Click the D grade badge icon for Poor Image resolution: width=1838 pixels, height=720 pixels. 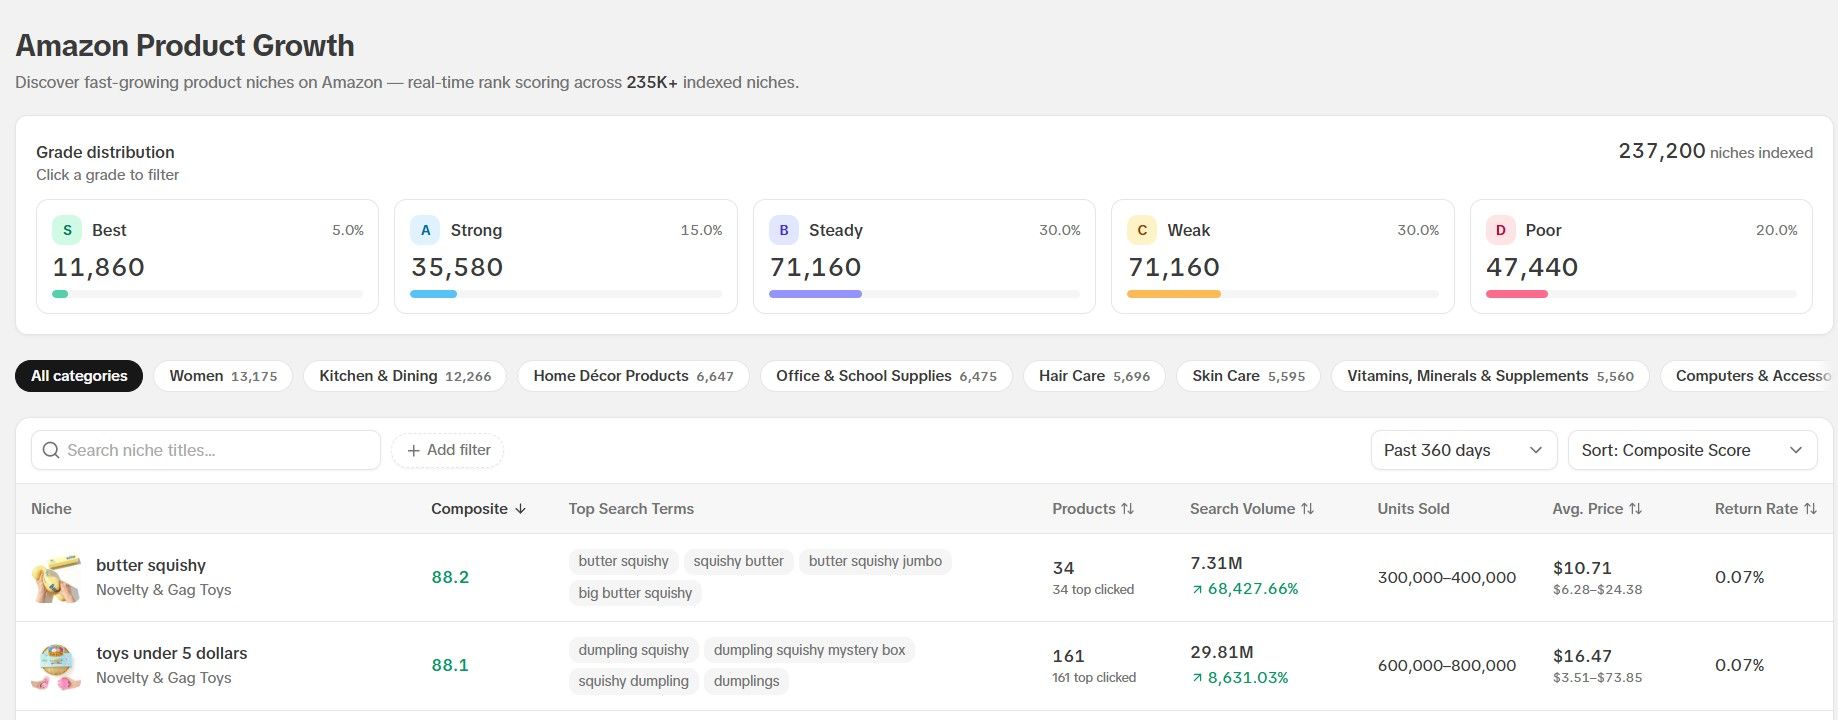pos(1500,230)
